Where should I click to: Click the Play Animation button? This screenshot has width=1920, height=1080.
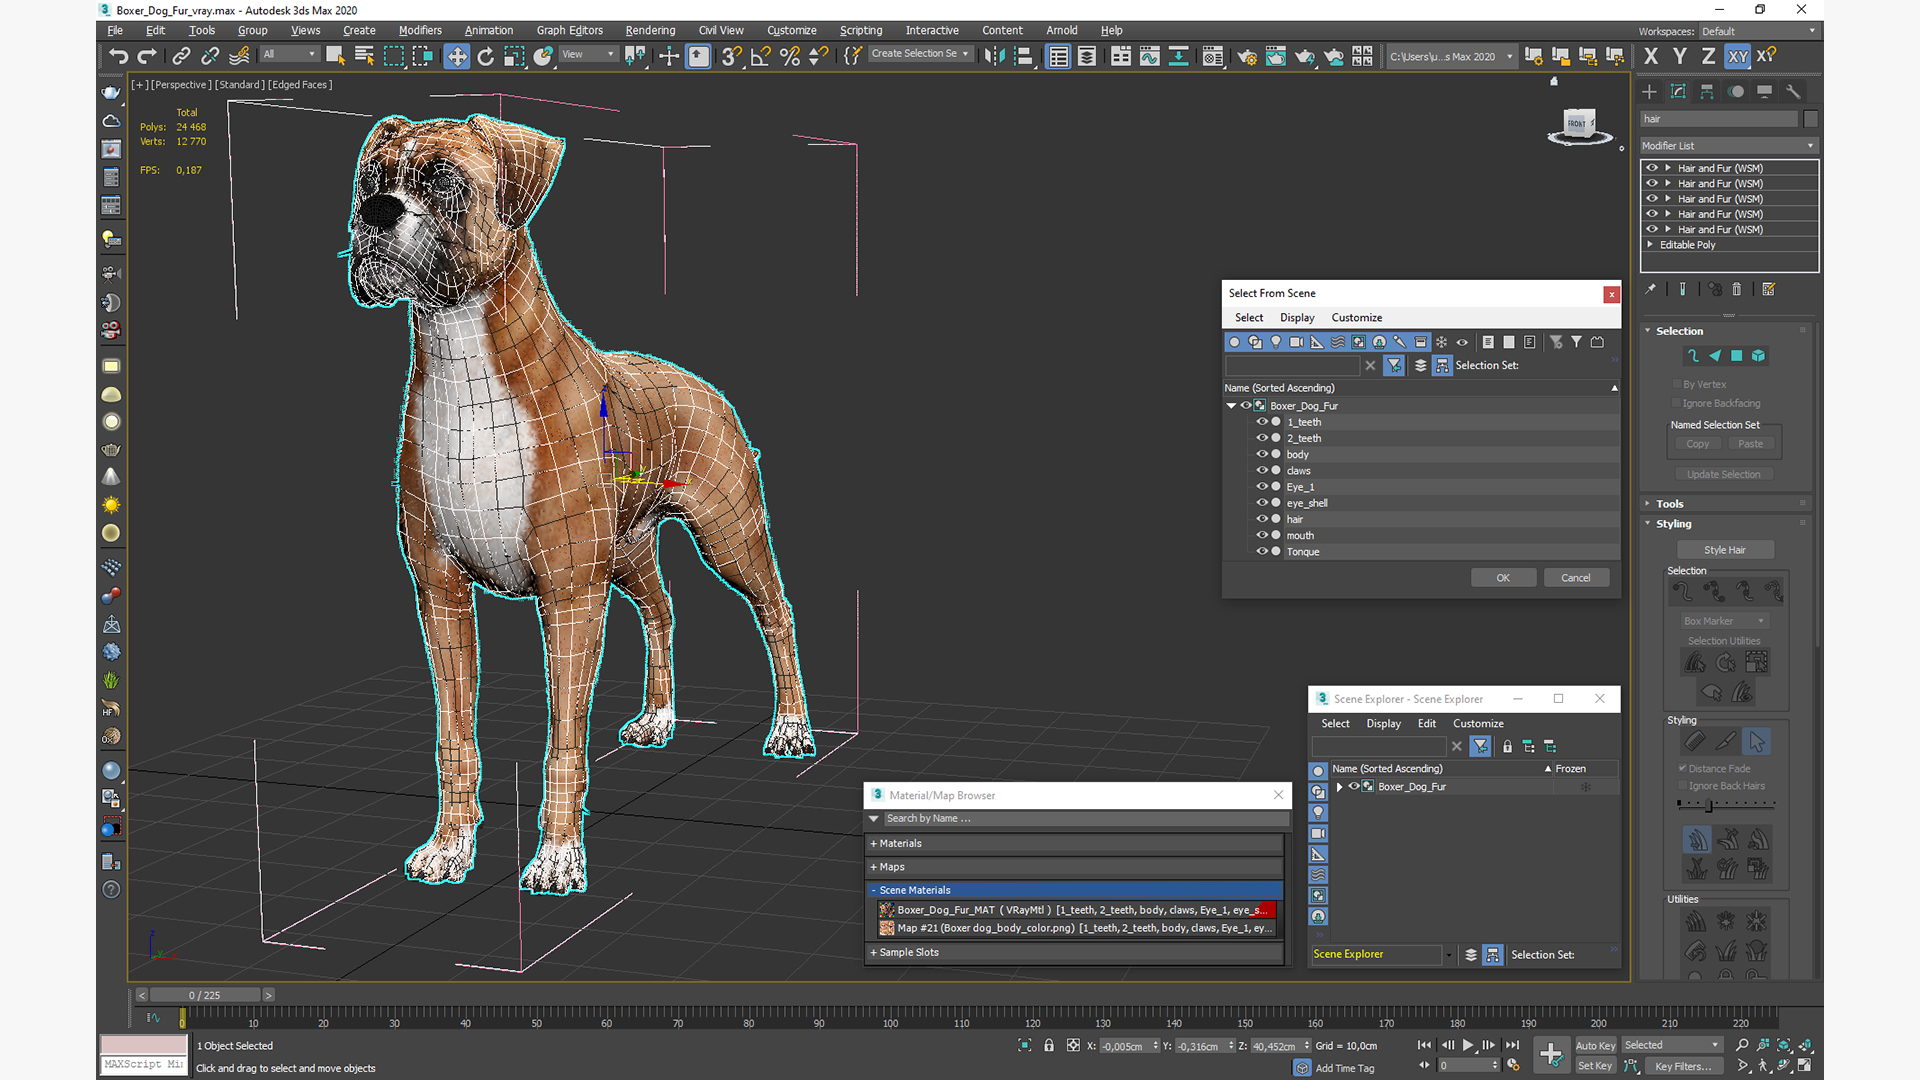point(1468,1045)
